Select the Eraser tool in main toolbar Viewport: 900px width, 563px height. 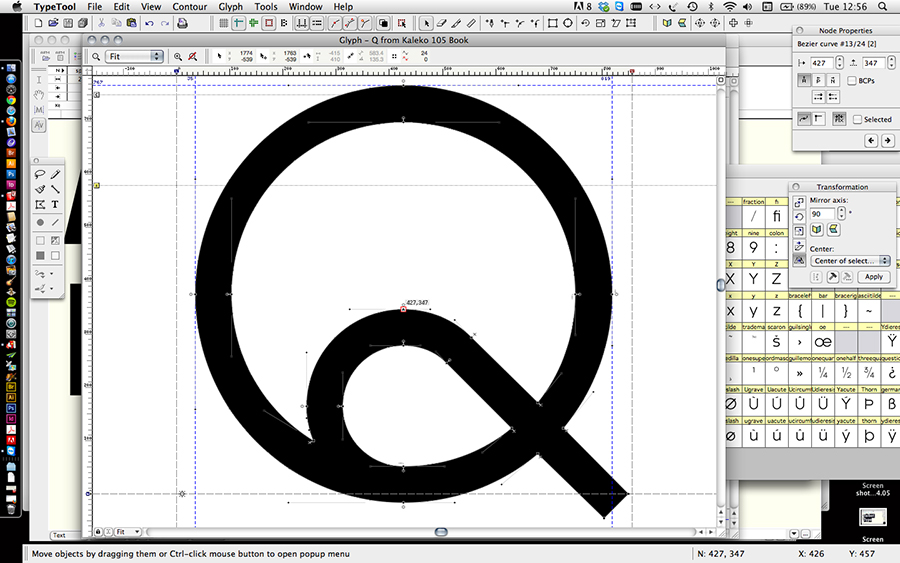coord(441,23)
